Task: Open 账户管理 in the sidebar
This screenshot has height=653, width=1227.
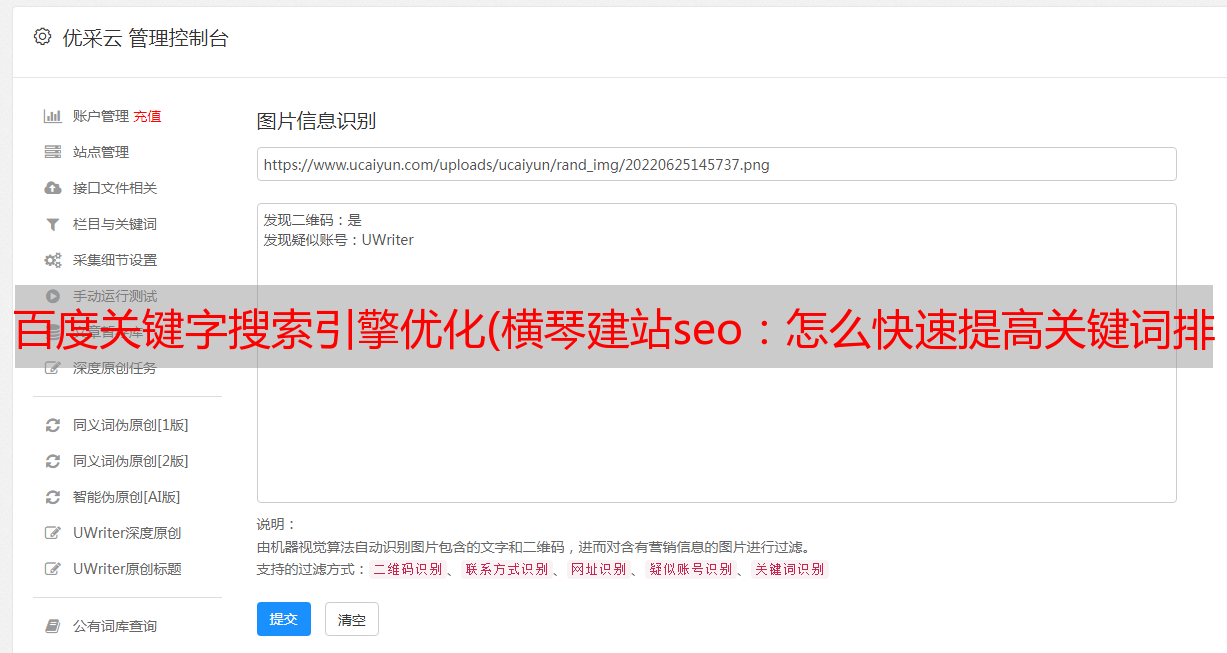Action: (x=100, y=116)
